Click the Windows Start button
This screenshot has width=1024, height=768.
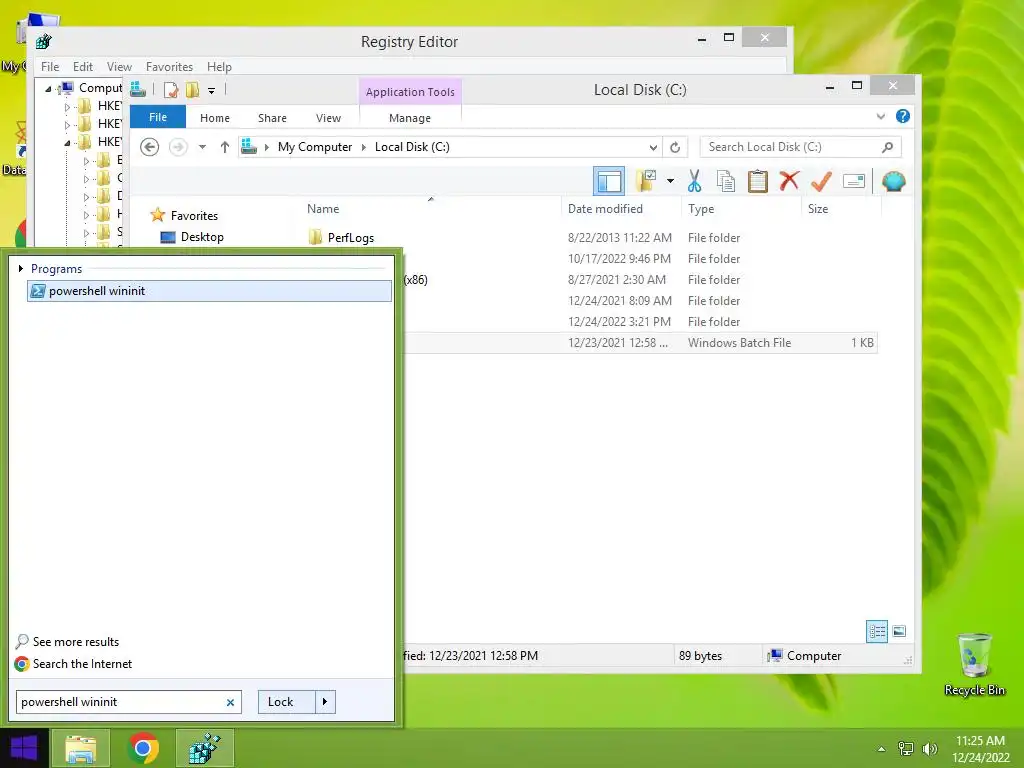(x=24, y=748)
